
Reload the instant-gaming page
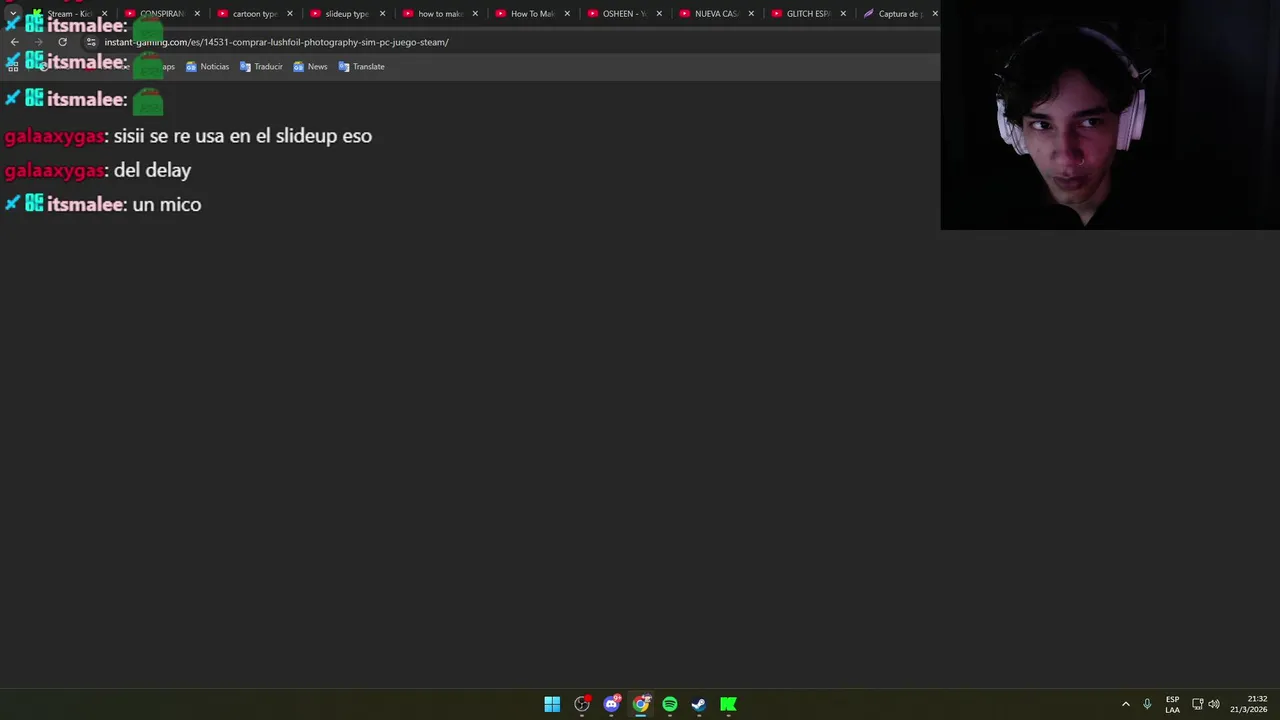[62, 42]
